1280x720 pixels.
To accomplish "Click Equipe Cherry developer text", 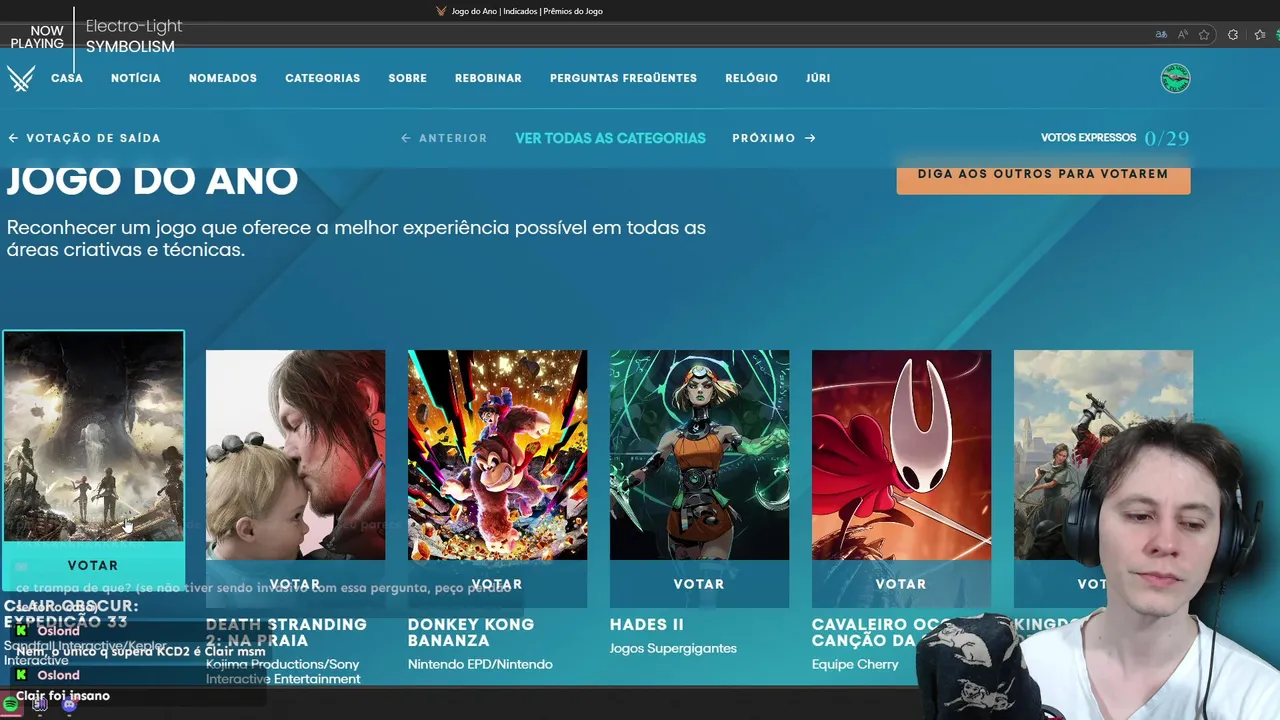I will click(855, 664).
